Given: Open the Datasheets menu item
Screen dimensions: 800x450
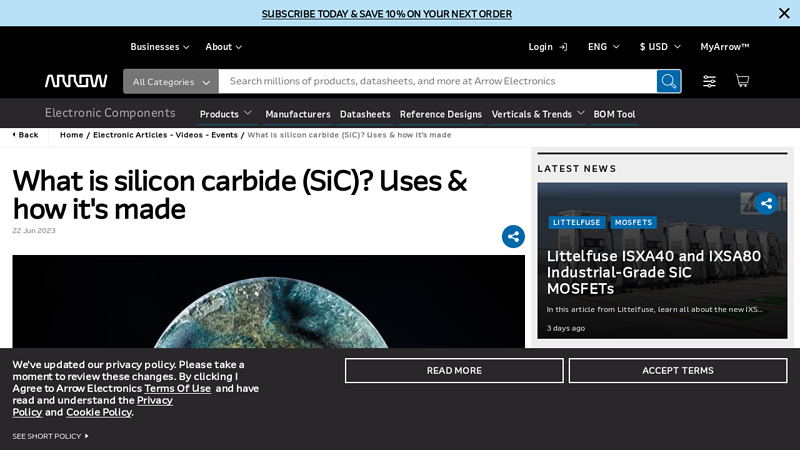Looking at the screenshot, I should click(365, 114).
